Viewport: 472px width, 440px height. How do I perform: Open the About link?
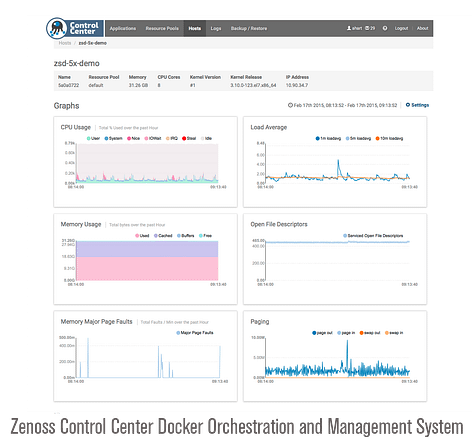coord(422,28)
